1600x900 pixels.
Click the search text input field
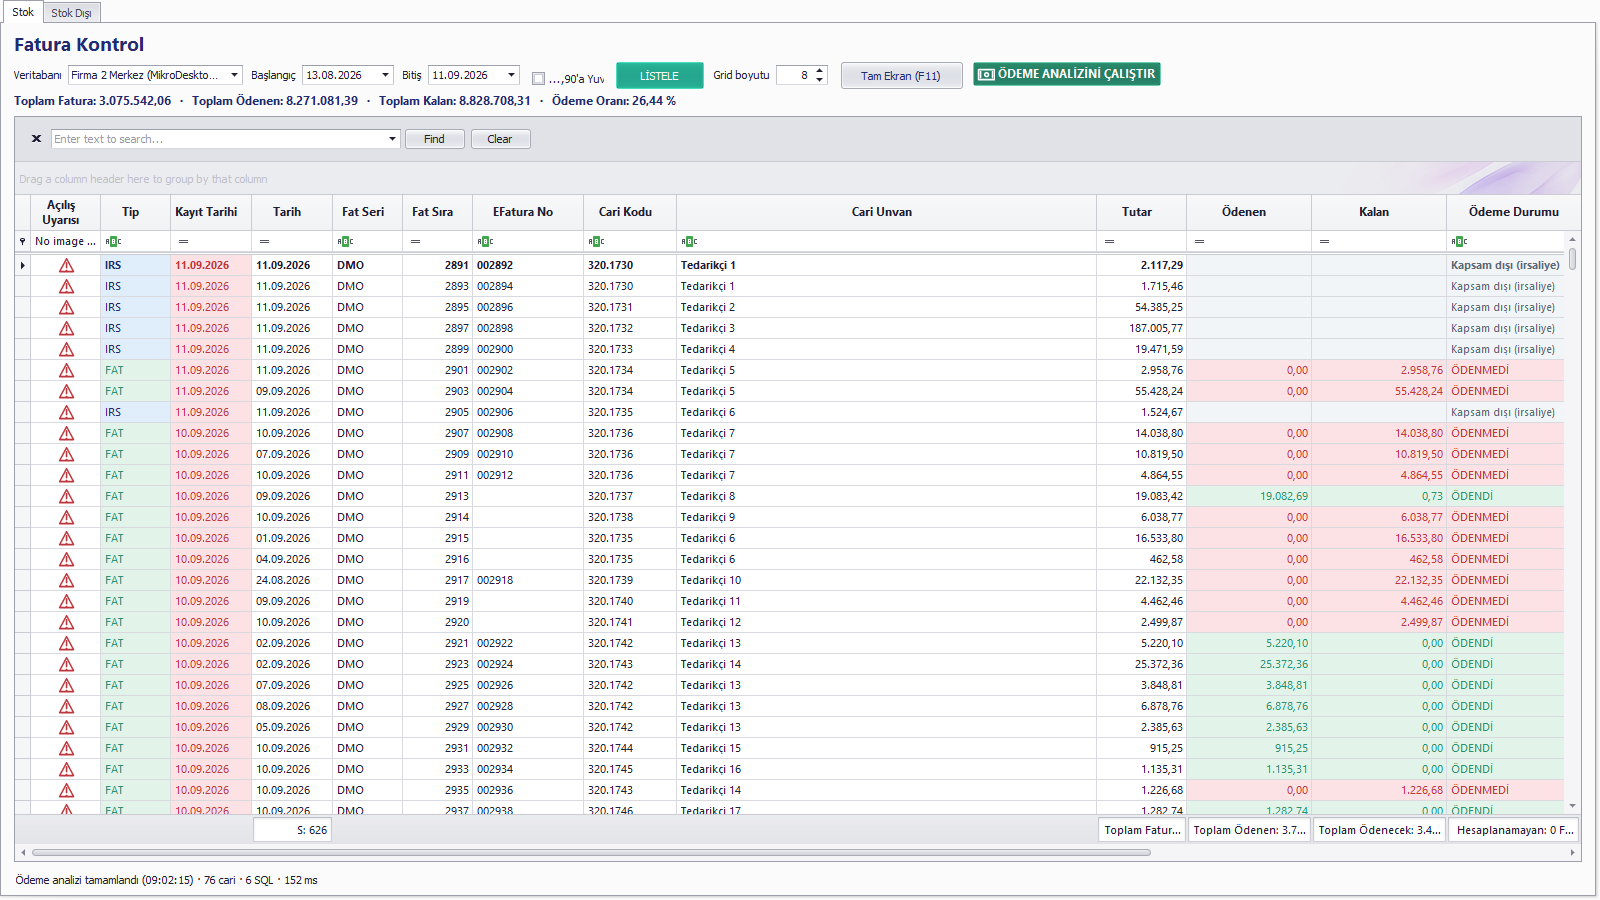(x=220, y=139)
